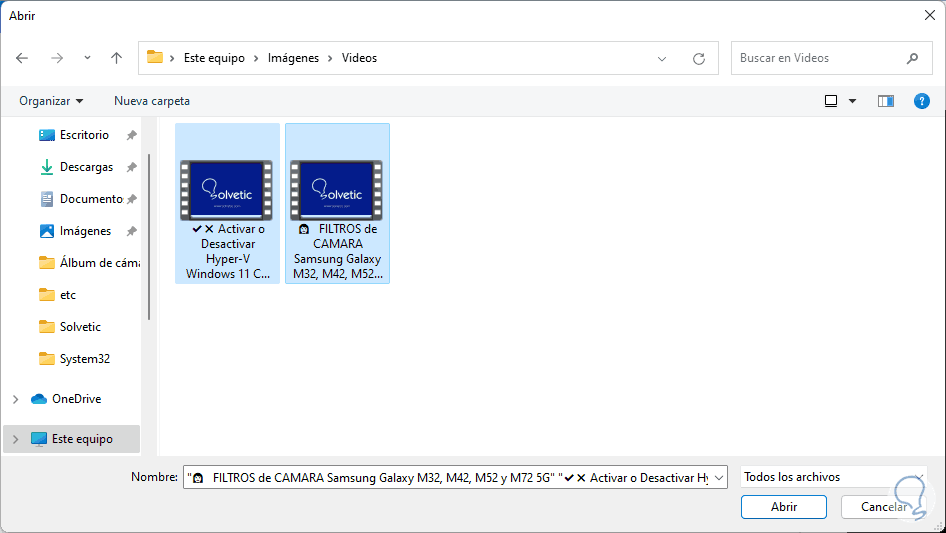The height and width of the screenshot is (533, 946).
Task: Select the 'Activar o Desactivar Hyper-V' video thumbnail
Action: (x=226, y=190)
